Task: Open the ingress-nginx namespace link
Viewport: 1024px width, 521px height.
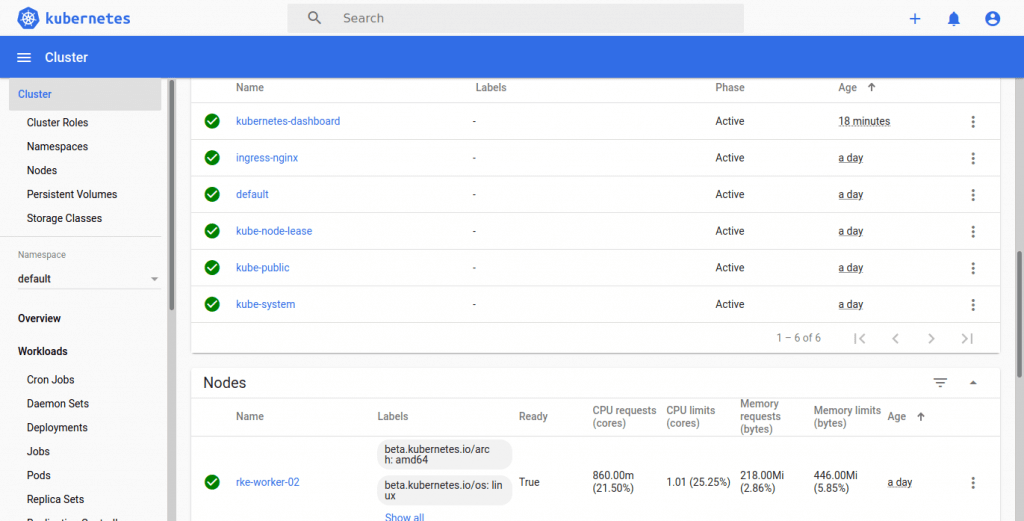Action: pyautogui.click(x=267, y=158)
